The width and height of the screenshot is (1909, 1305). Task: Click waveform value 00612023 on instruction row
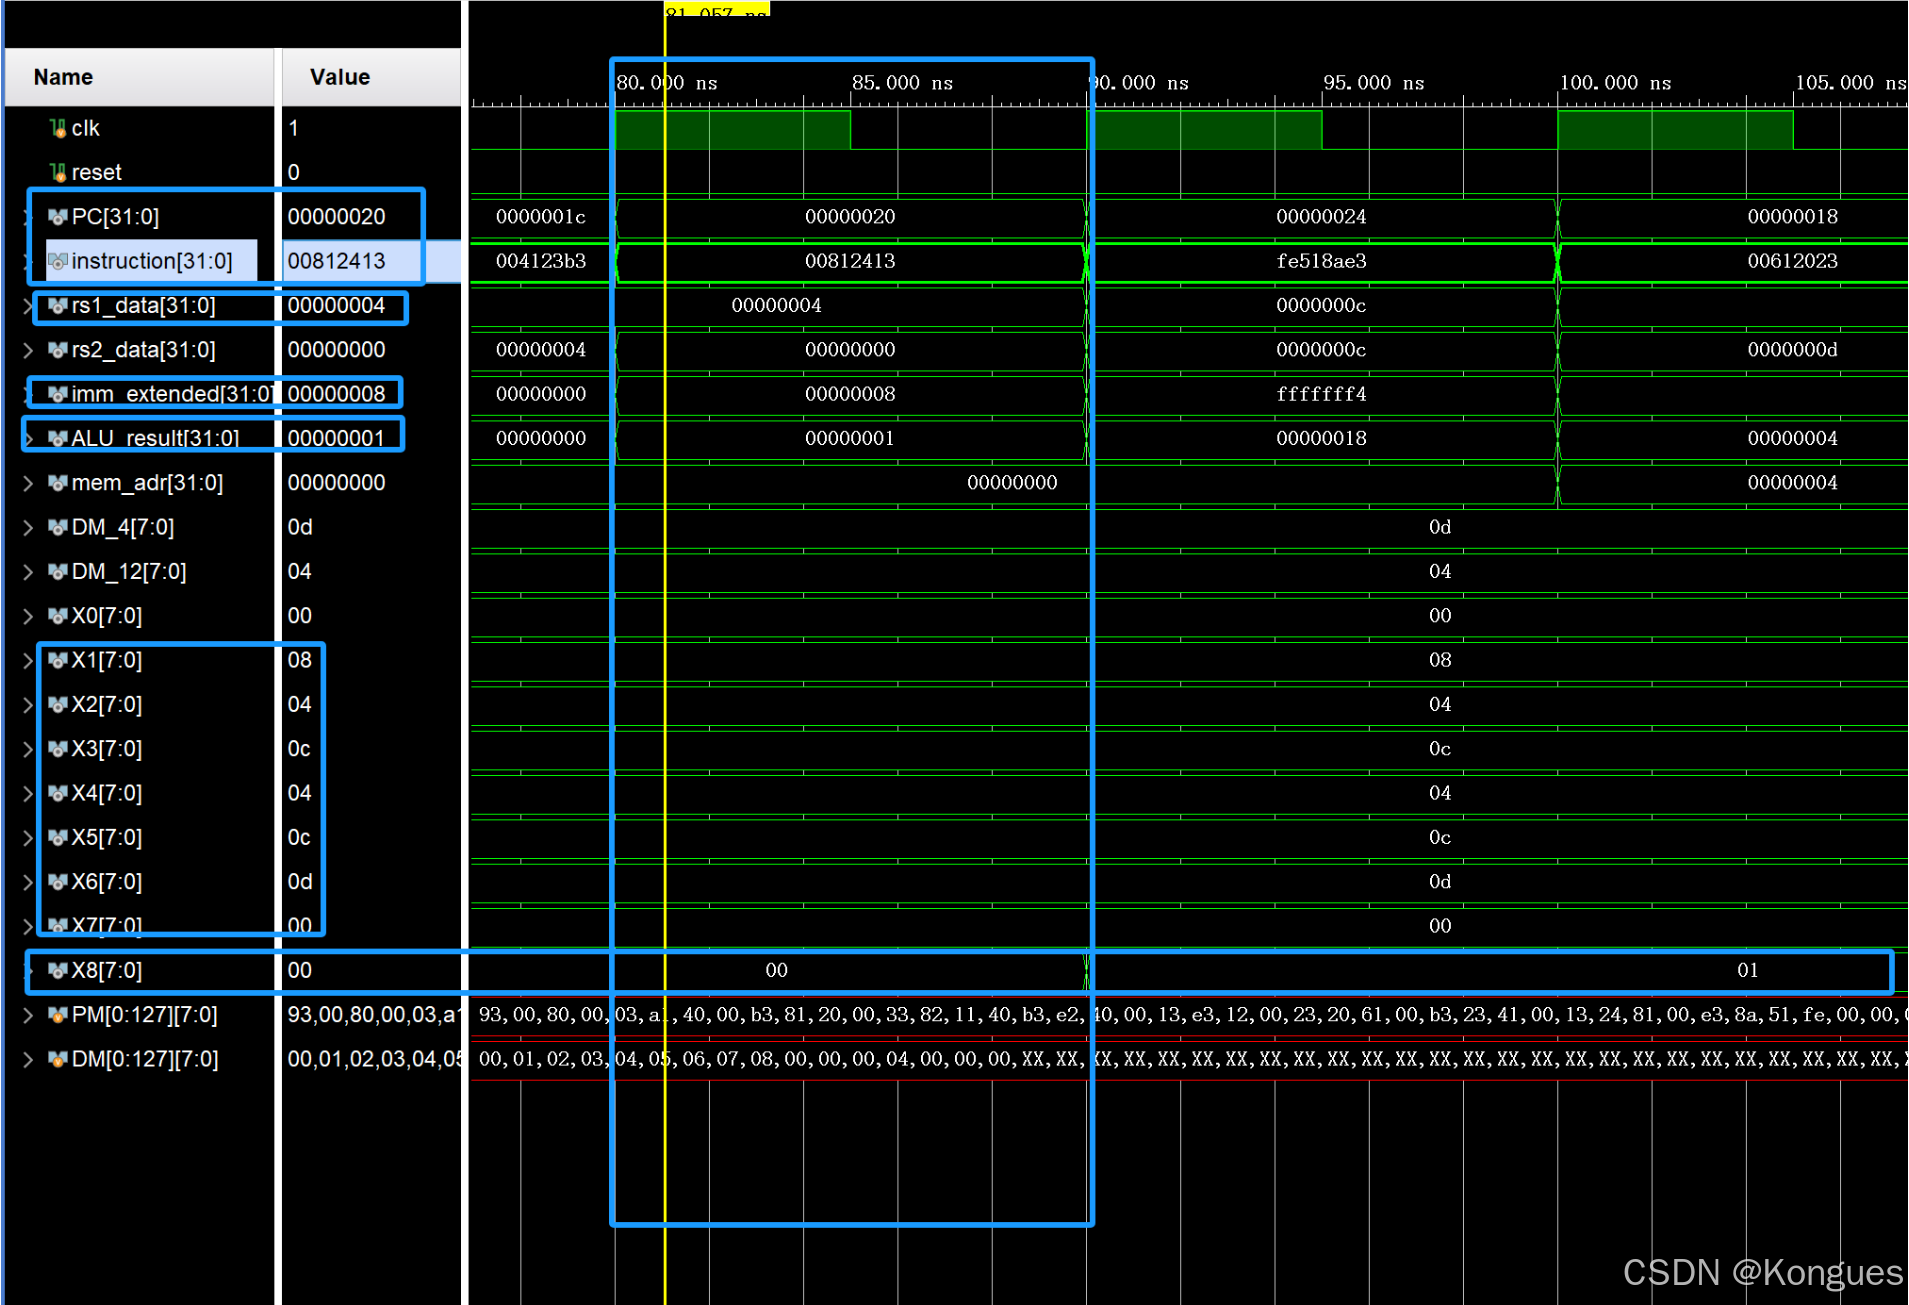tap(1792, 261)
